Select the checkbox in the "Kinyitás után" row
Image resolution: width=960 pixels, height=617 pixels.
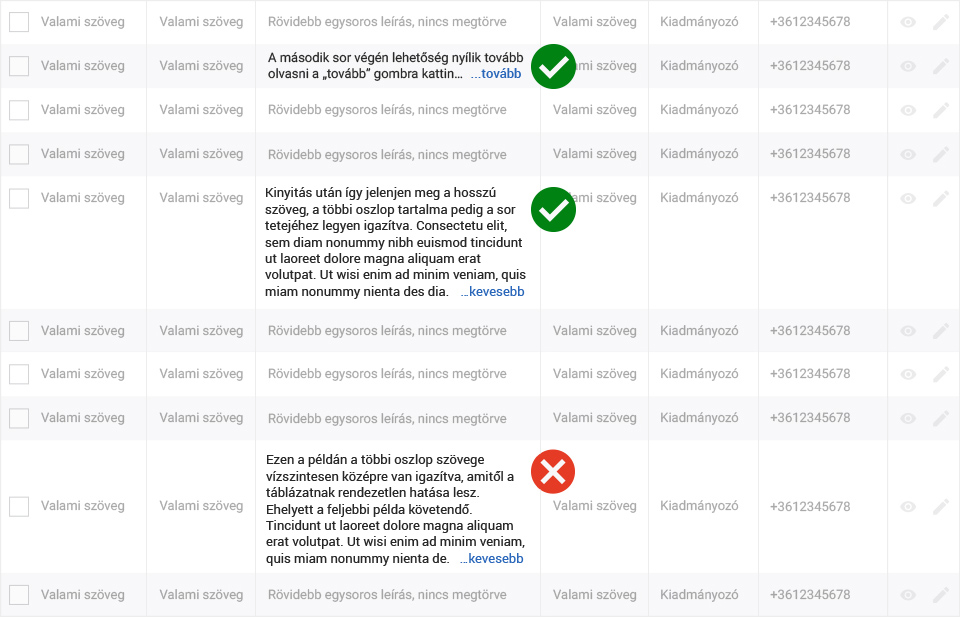[19, 198]
